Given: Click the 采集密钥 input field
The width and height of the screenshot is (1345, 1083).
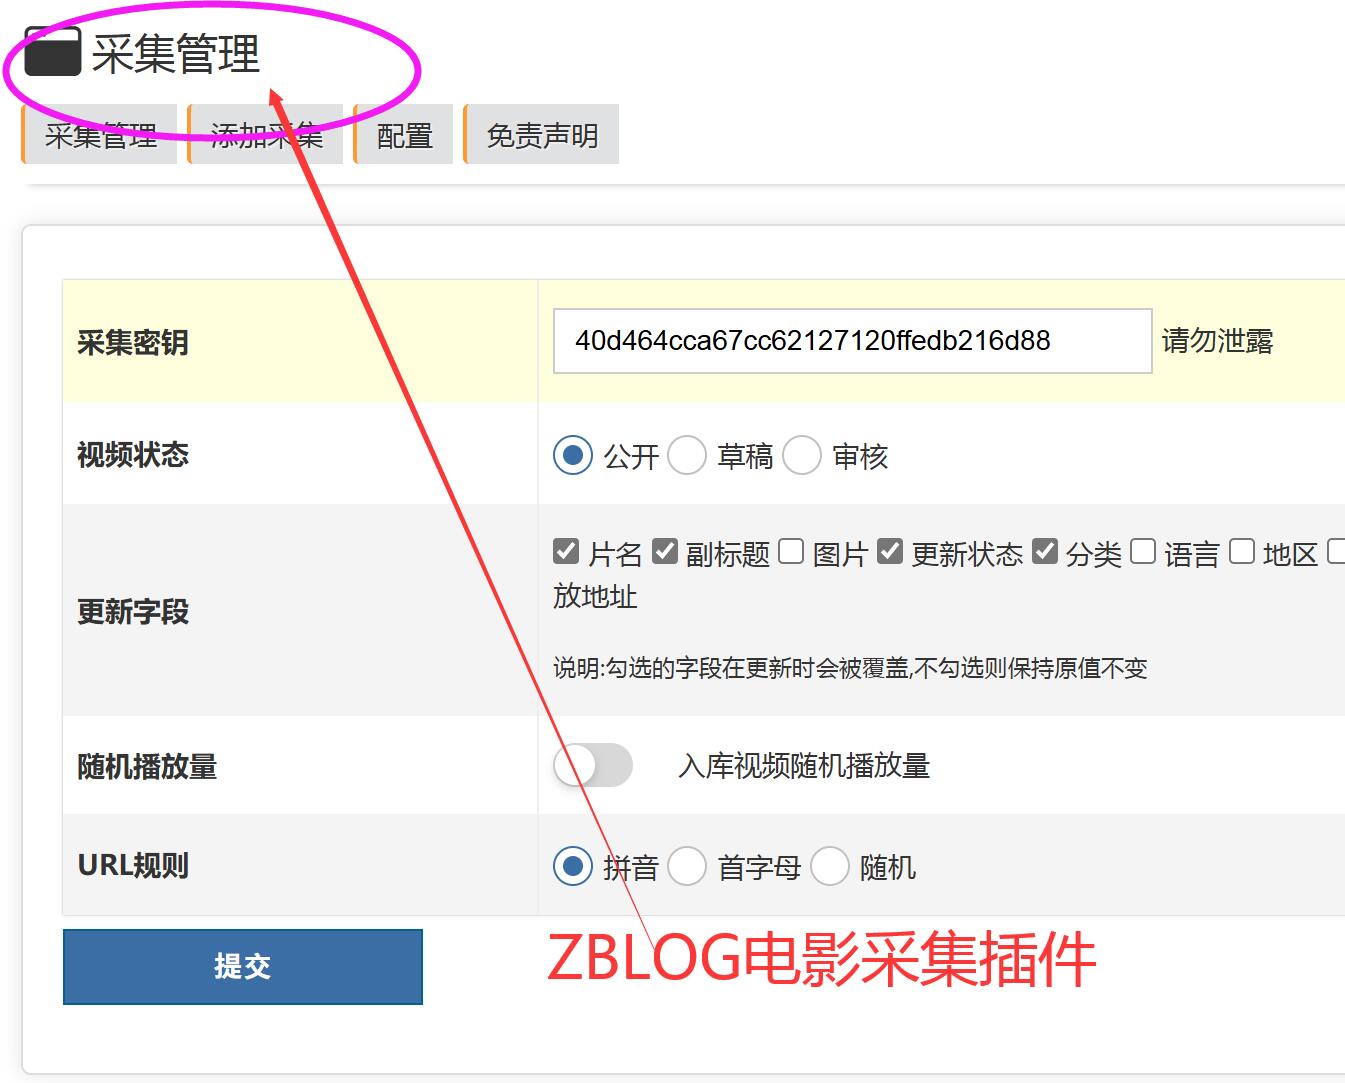Looking at the screenshot, I should (851, 341).
